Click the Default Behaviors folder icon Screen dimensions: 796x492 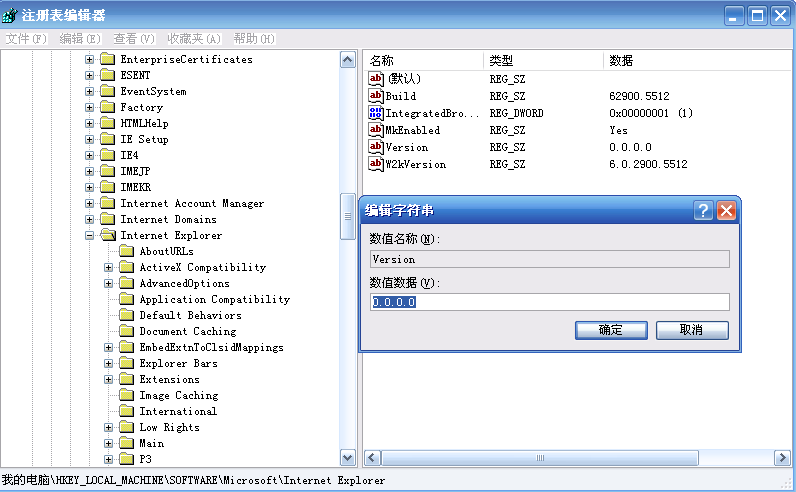pos(126,315)
